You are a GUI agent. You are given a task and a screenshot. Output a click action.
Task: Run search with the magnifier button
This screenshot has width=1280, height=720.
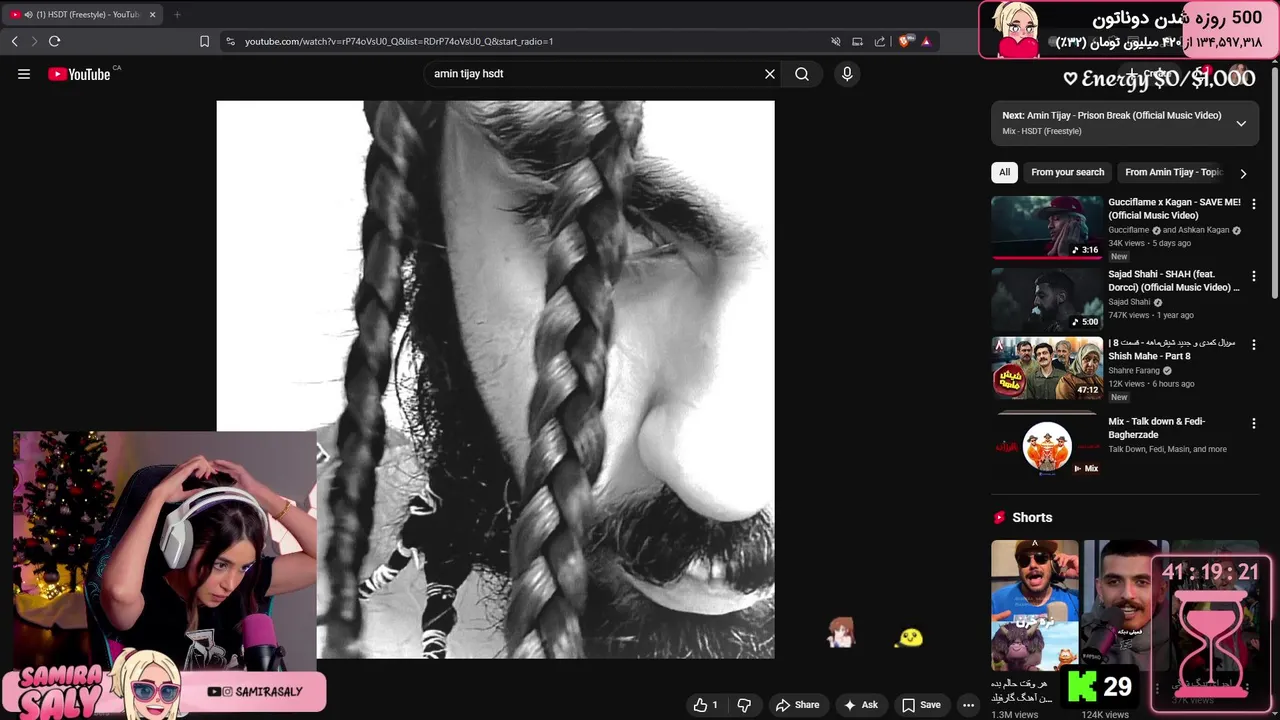coord(802,74)
